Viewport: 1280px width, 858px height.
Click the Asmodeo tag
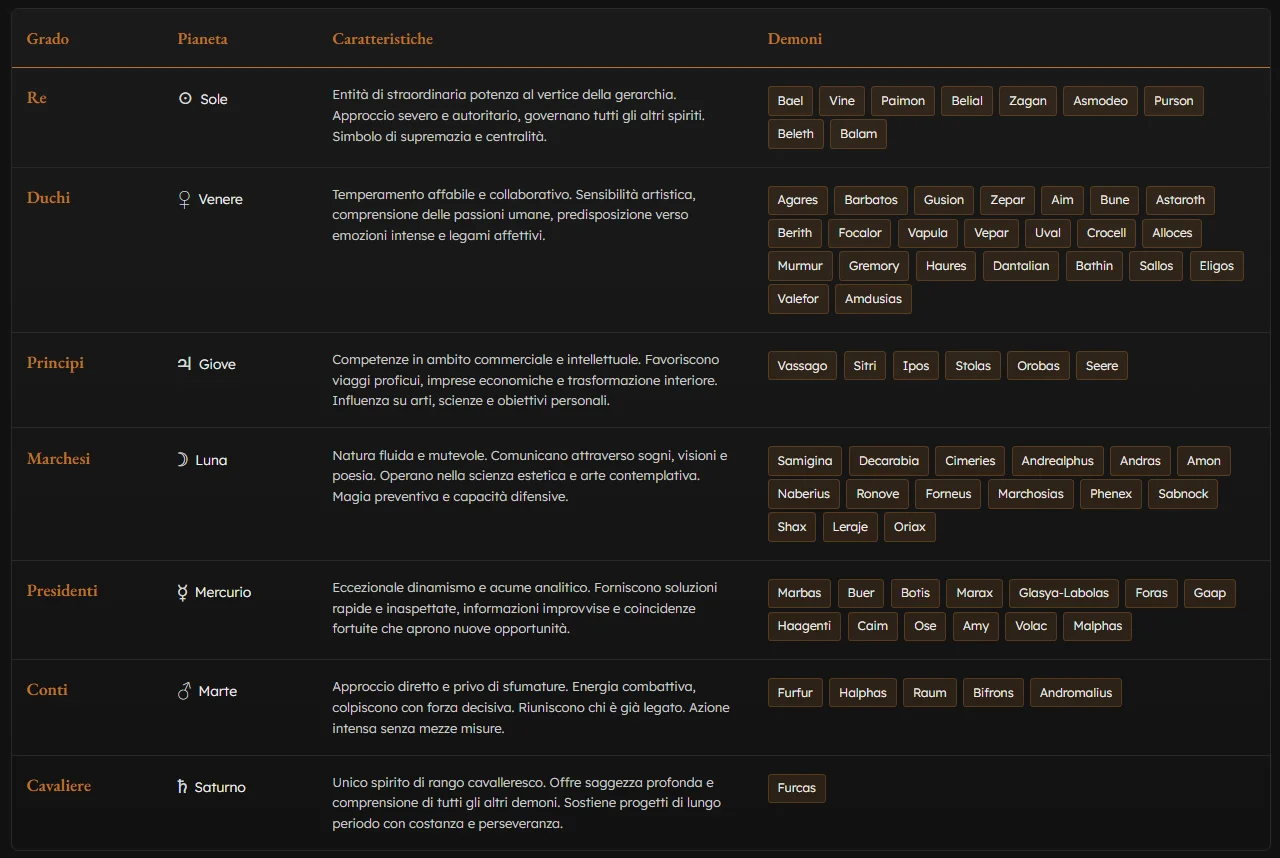click(x=1100, y=101)
